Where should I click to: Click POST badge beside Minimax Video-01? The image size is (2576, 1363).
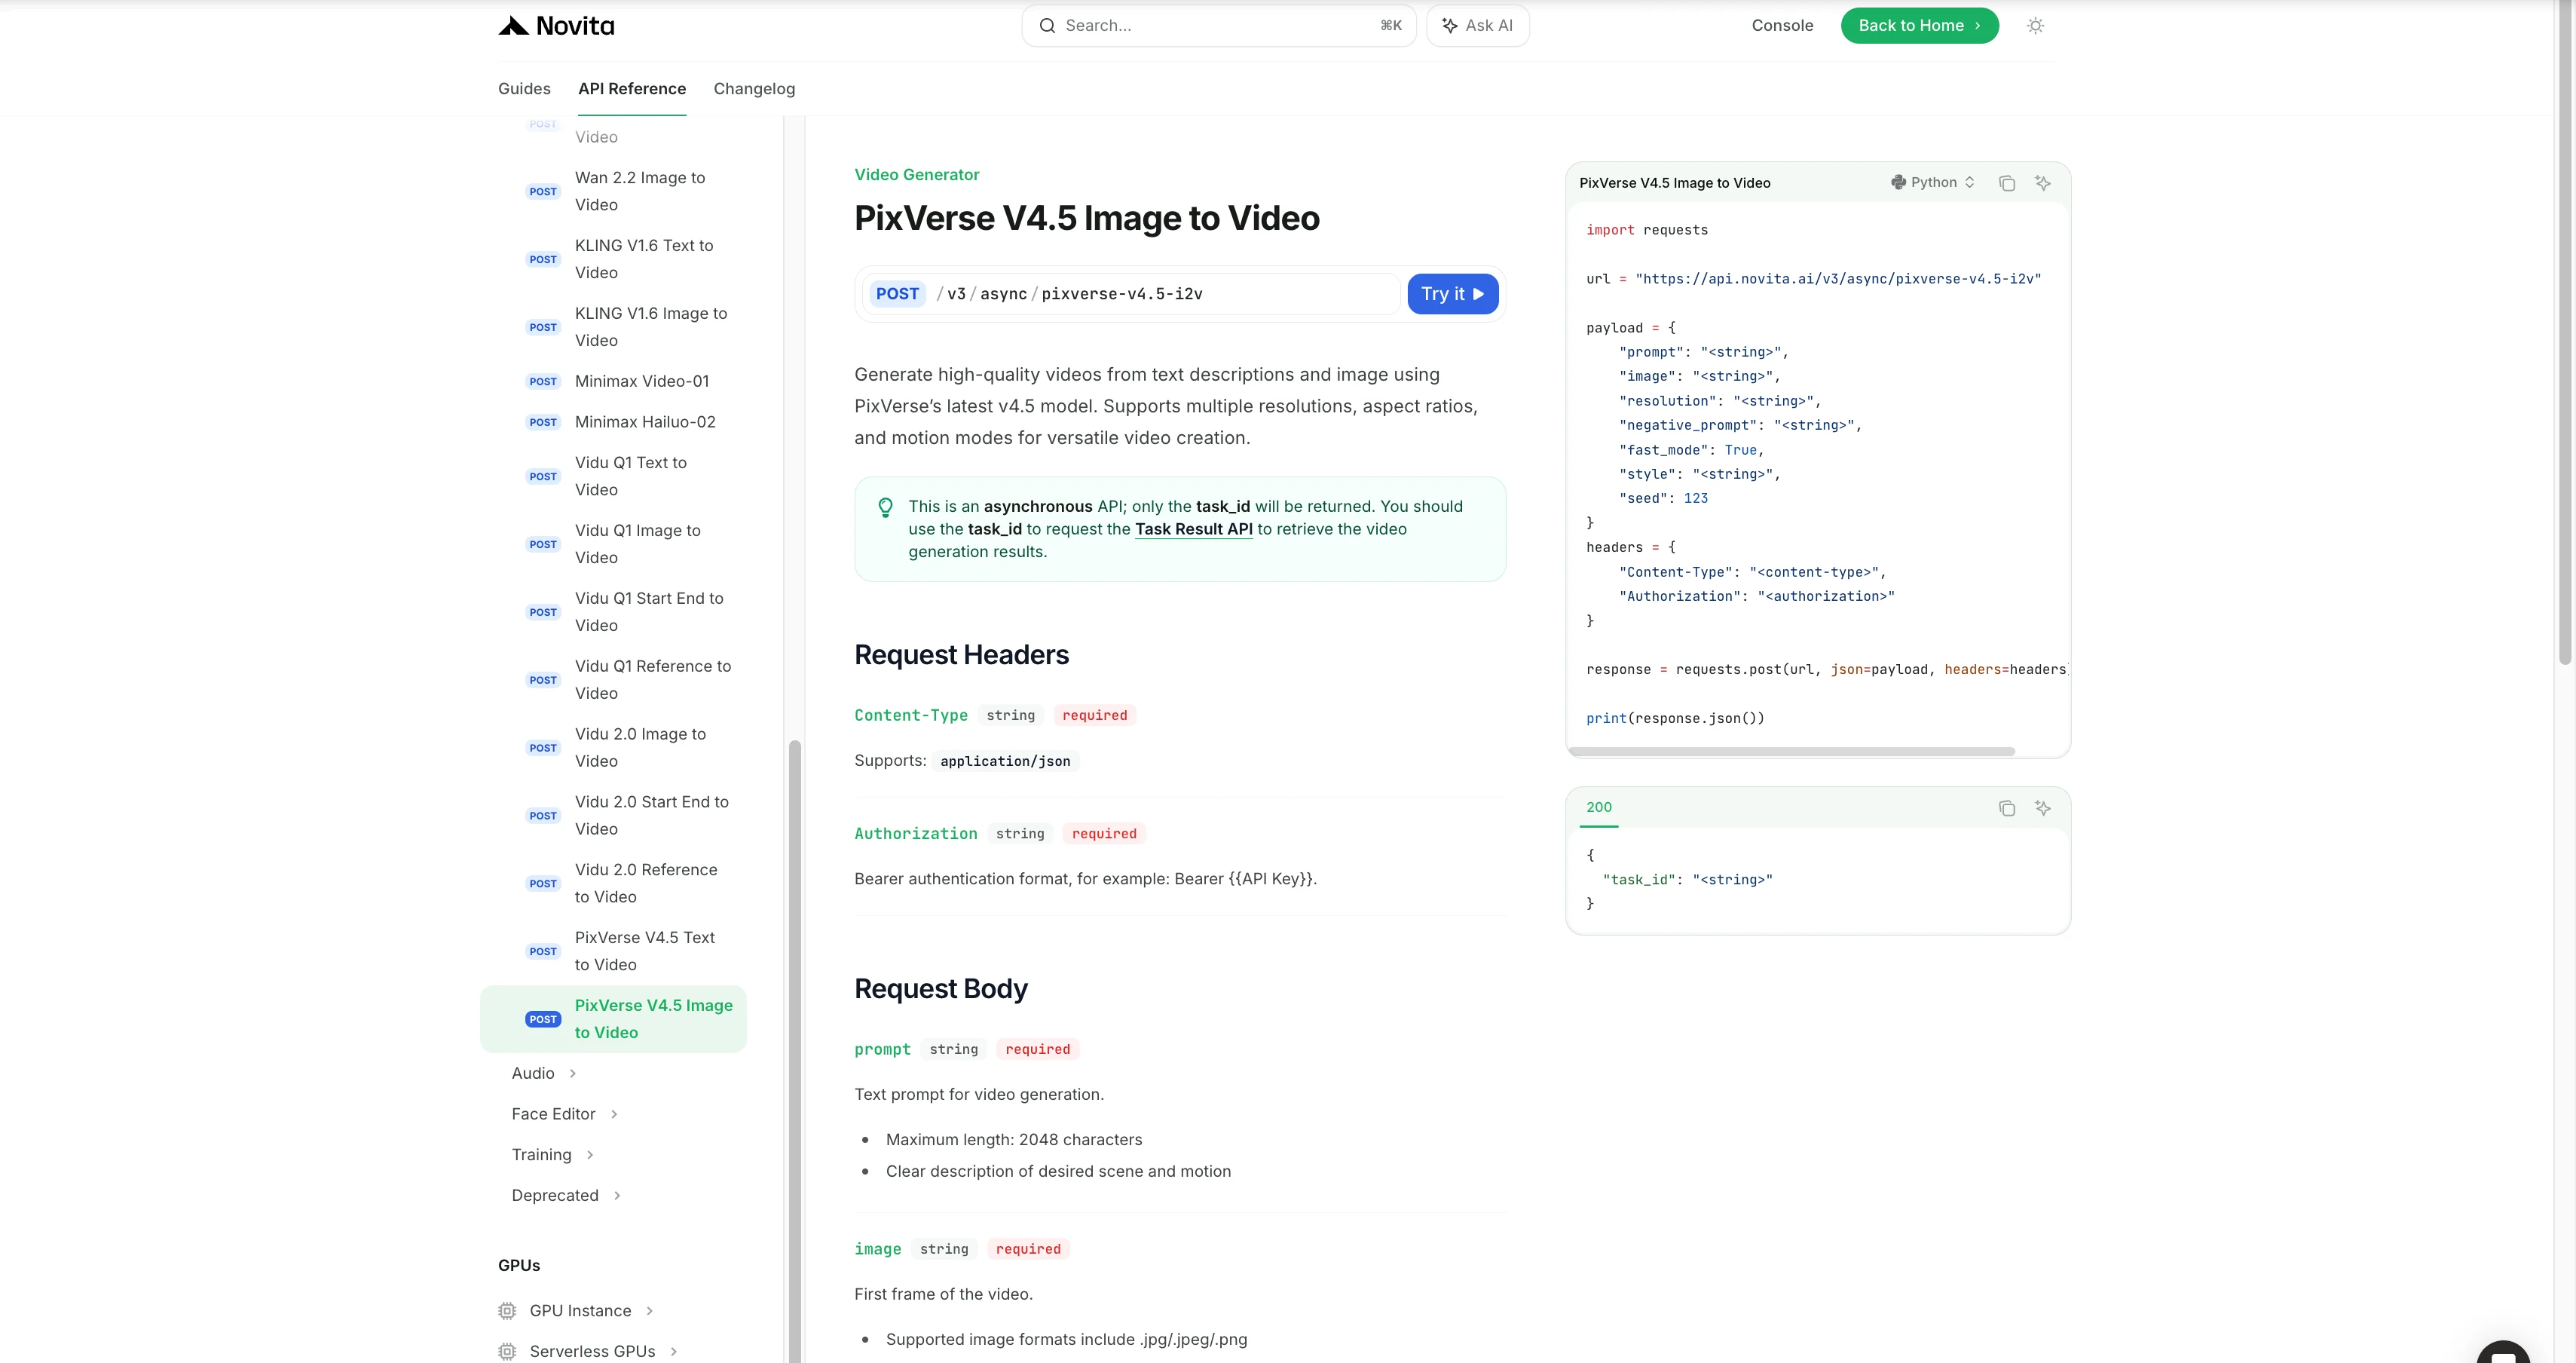click(x=543, y=382)
